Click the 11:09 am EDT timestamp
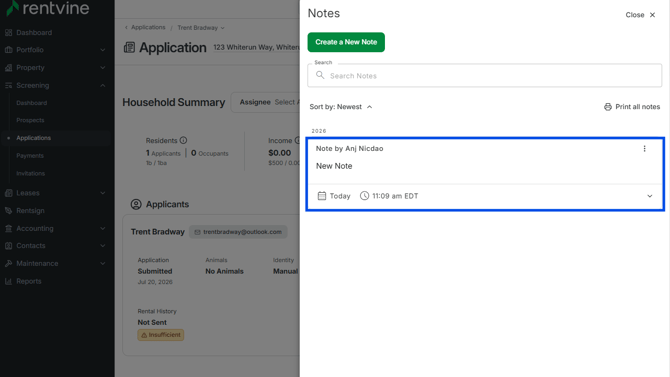 tap(395, 196)
